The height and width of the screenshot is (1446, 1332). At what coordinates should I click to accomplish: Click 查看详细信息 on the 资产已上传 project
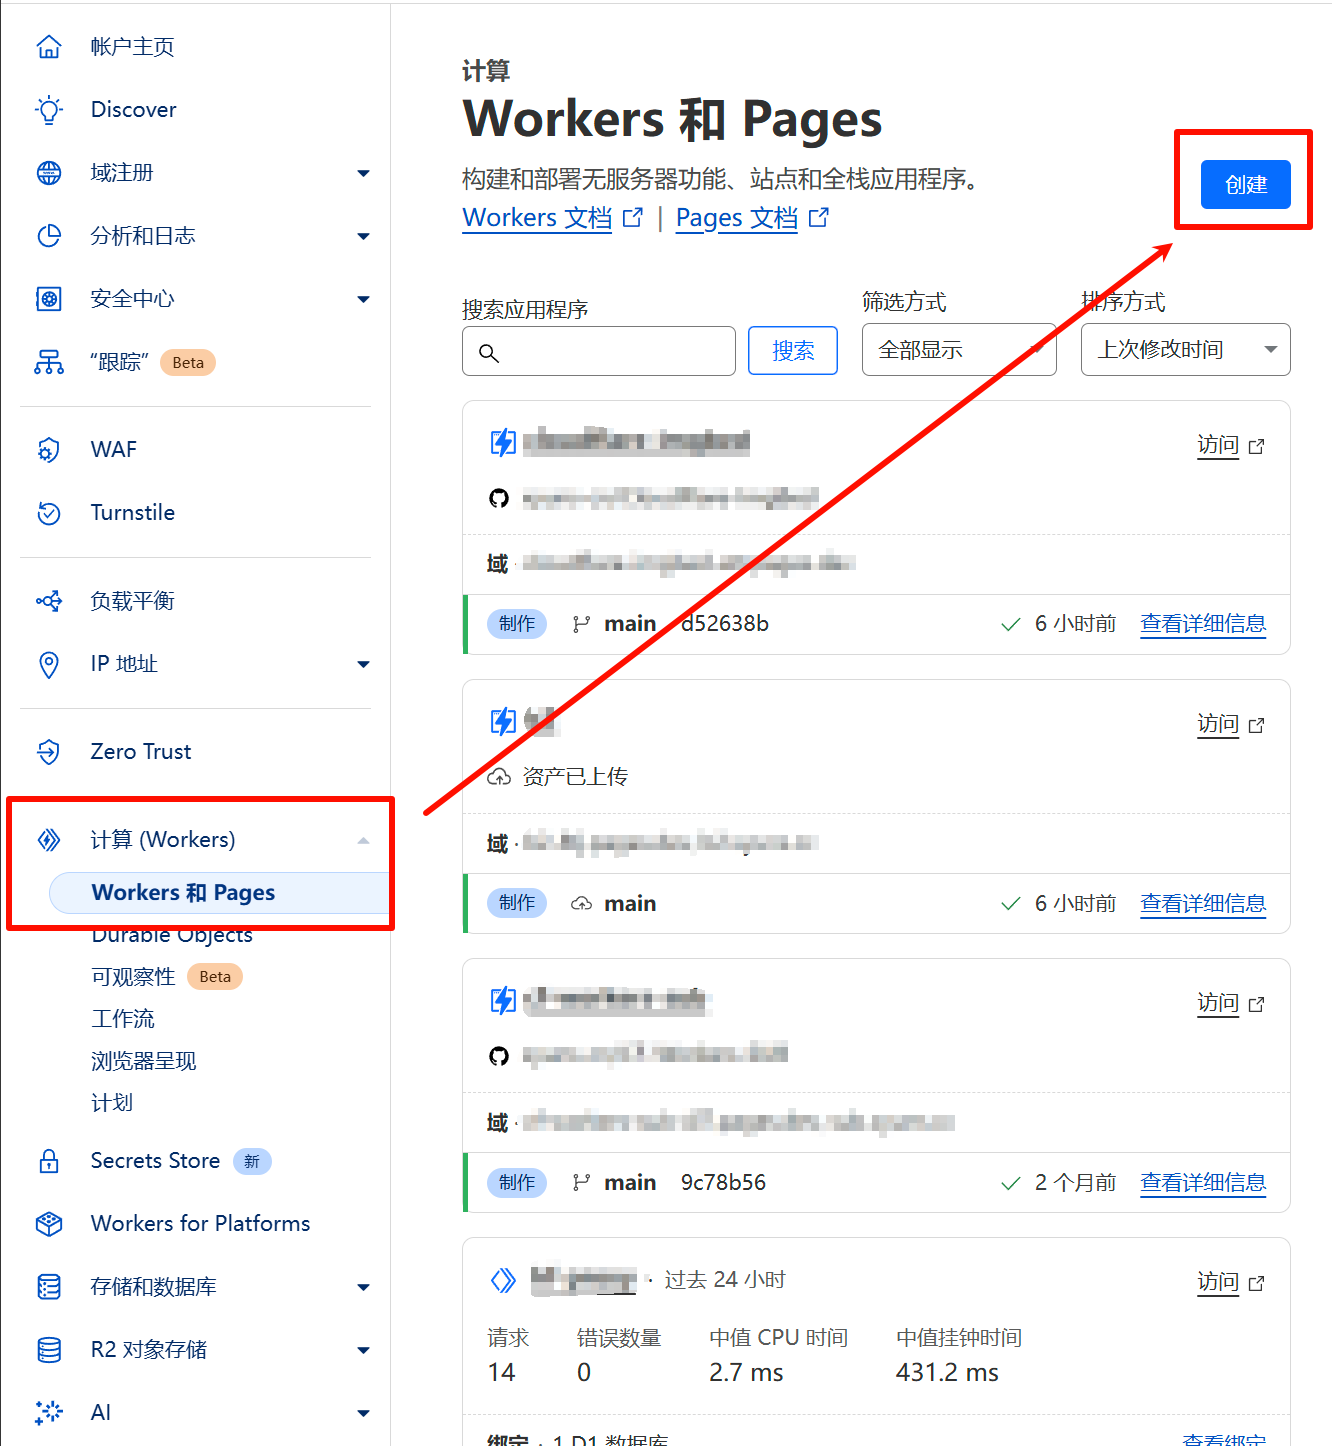click(x=1203, y=904)
